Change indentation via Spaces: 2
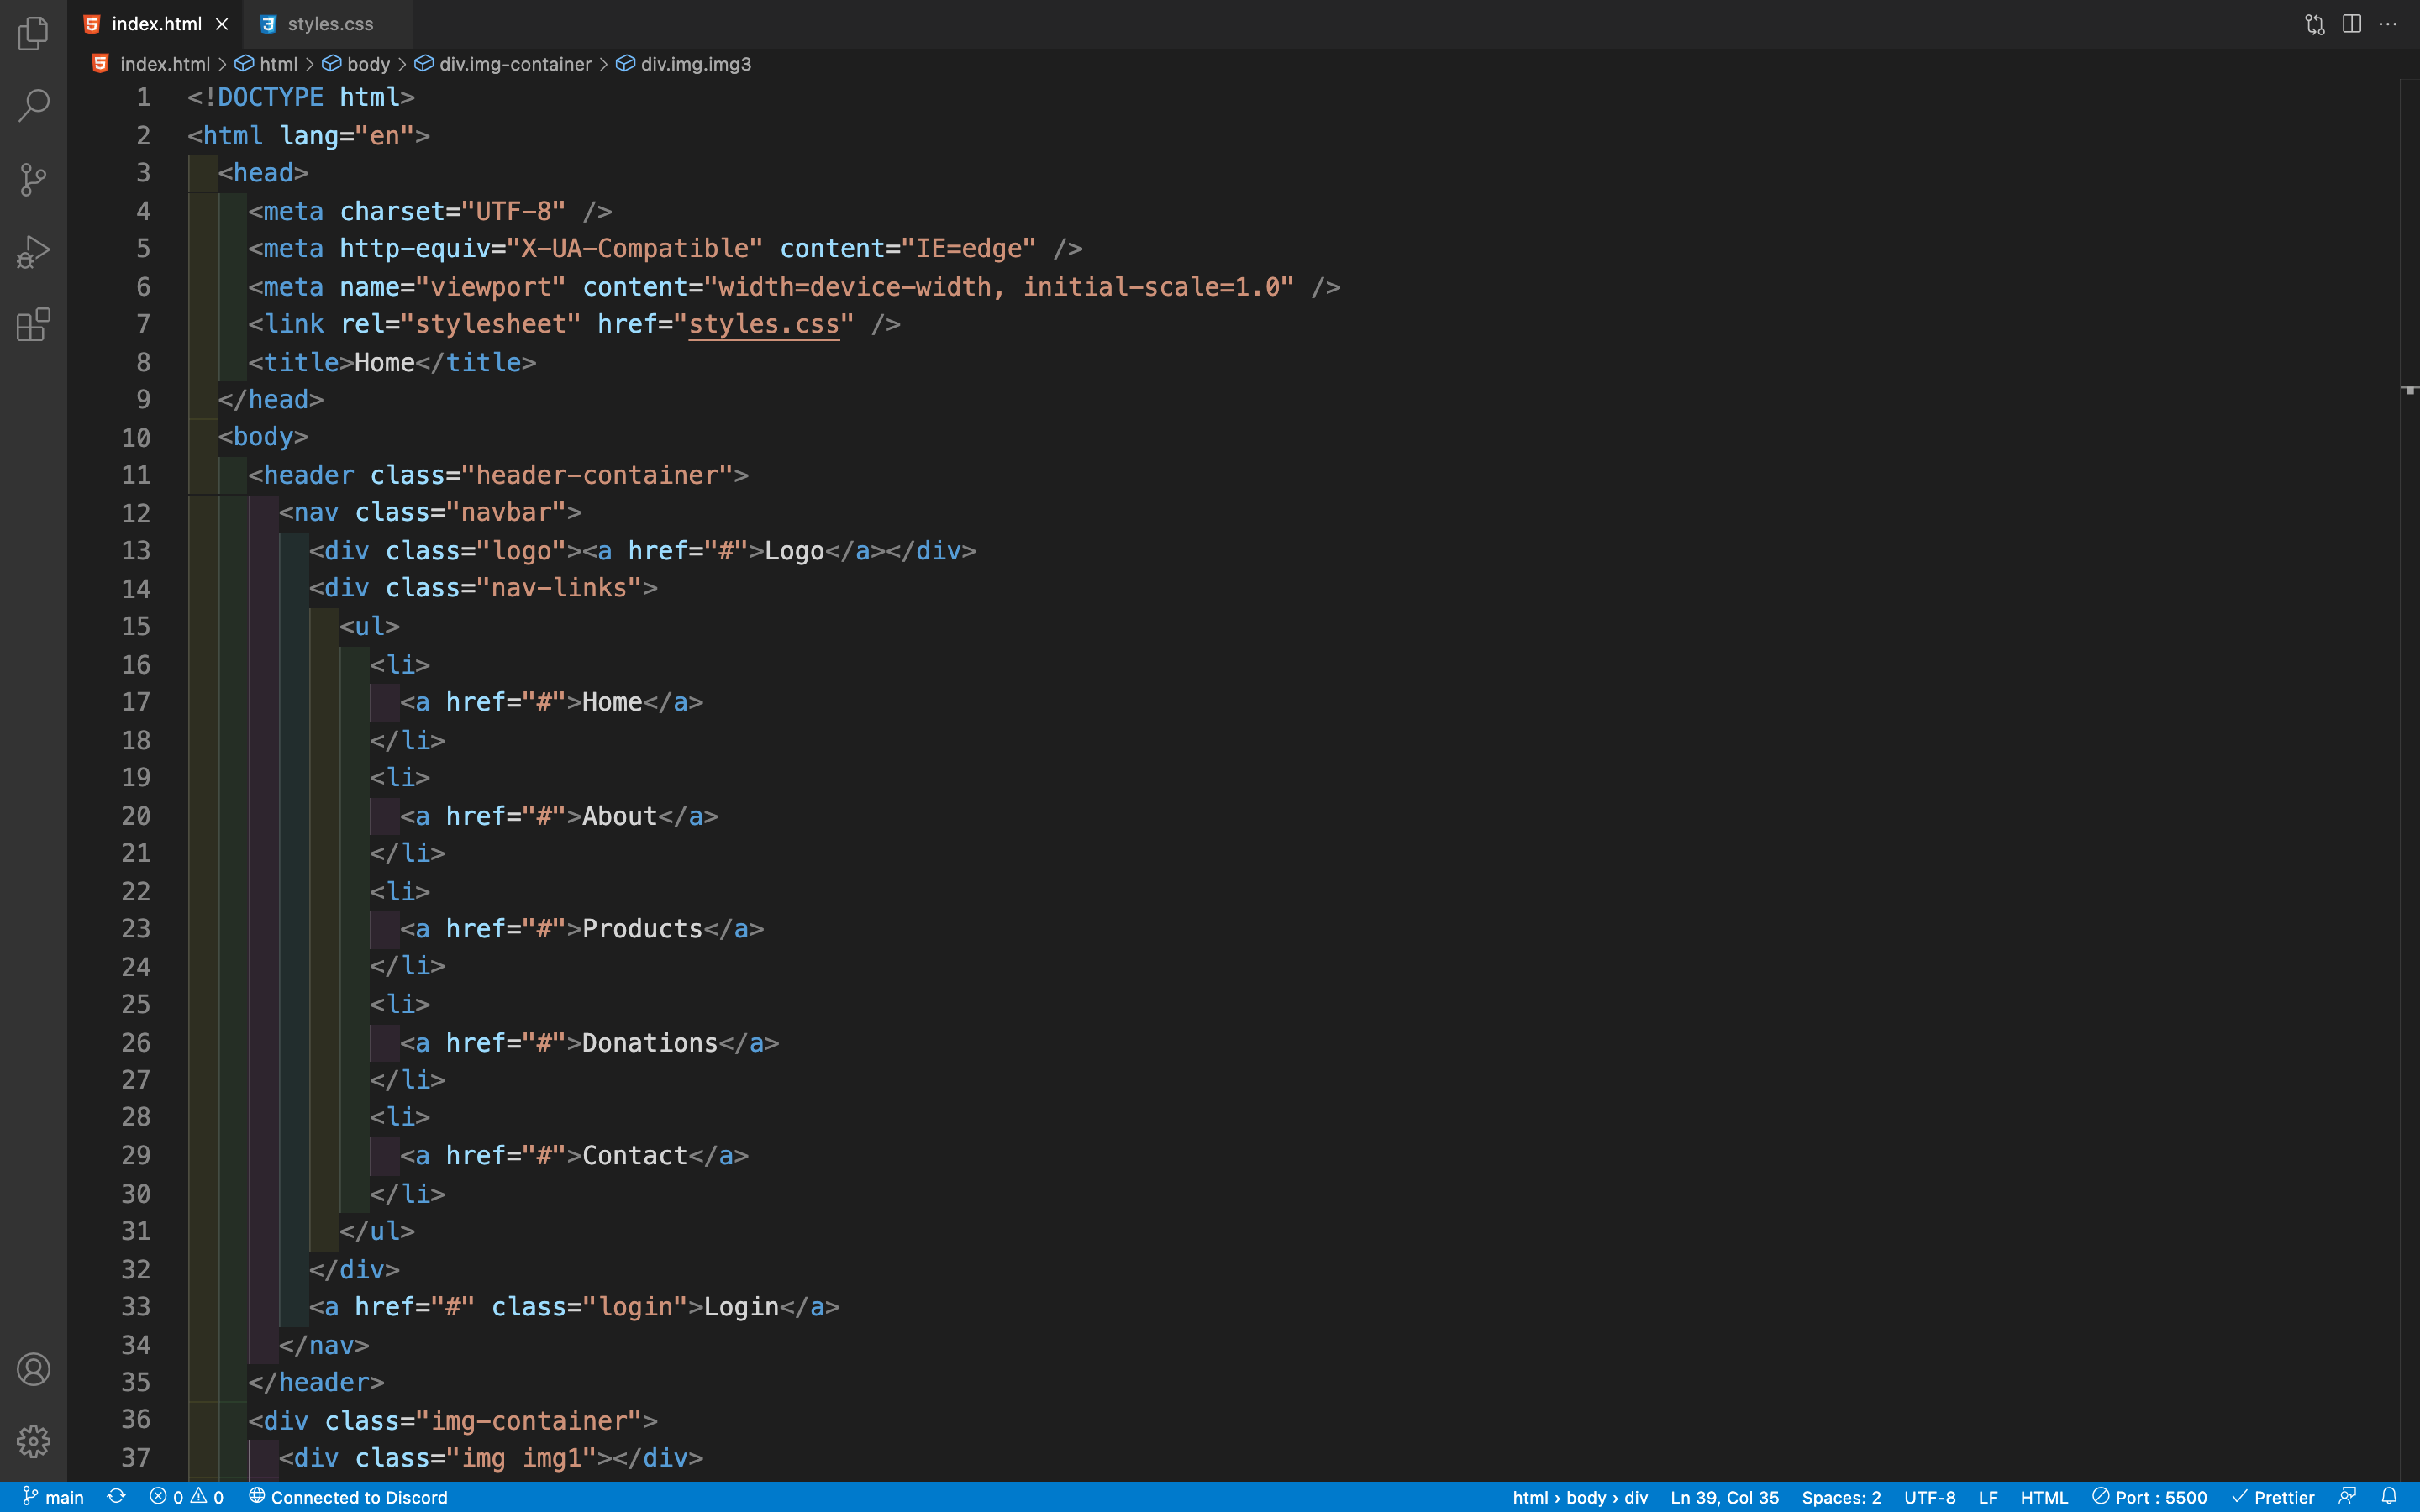This screenshot has height=1512, width=2420. [1841, 1497]
